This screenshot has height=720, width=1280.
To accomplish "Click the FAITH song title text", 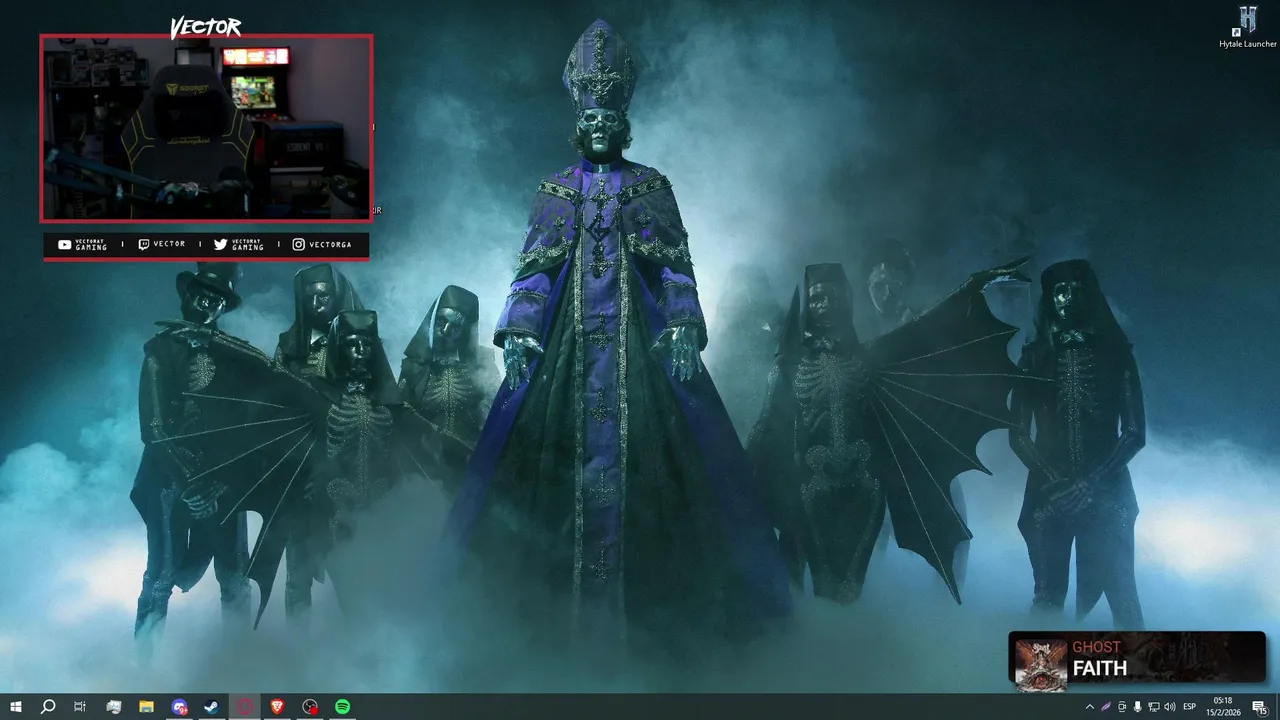I will [1100, 669].
